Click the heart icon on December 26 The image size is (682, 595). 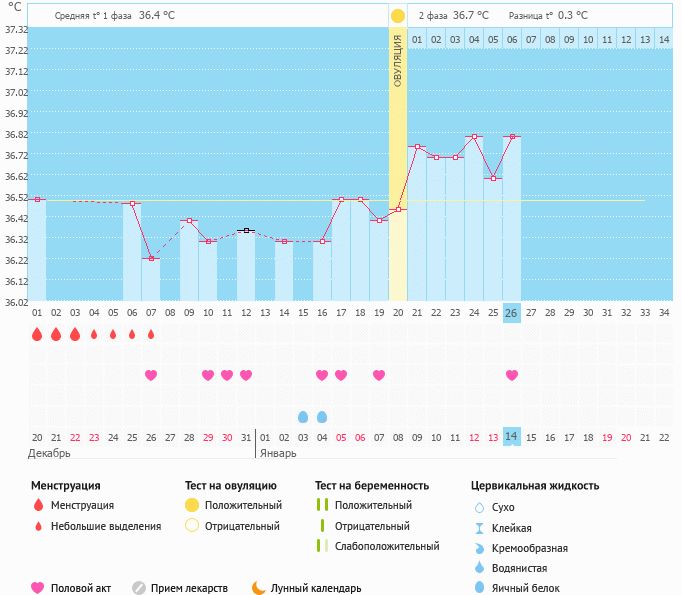pos(151,375)
